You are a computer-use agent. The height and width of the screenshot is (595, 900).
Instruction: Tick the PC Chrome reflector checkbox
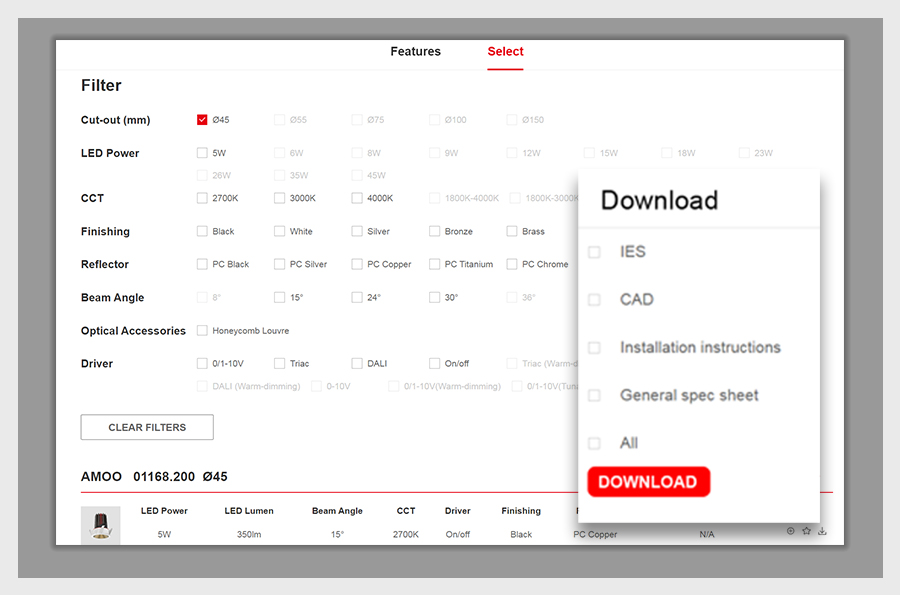click(512, 264)
